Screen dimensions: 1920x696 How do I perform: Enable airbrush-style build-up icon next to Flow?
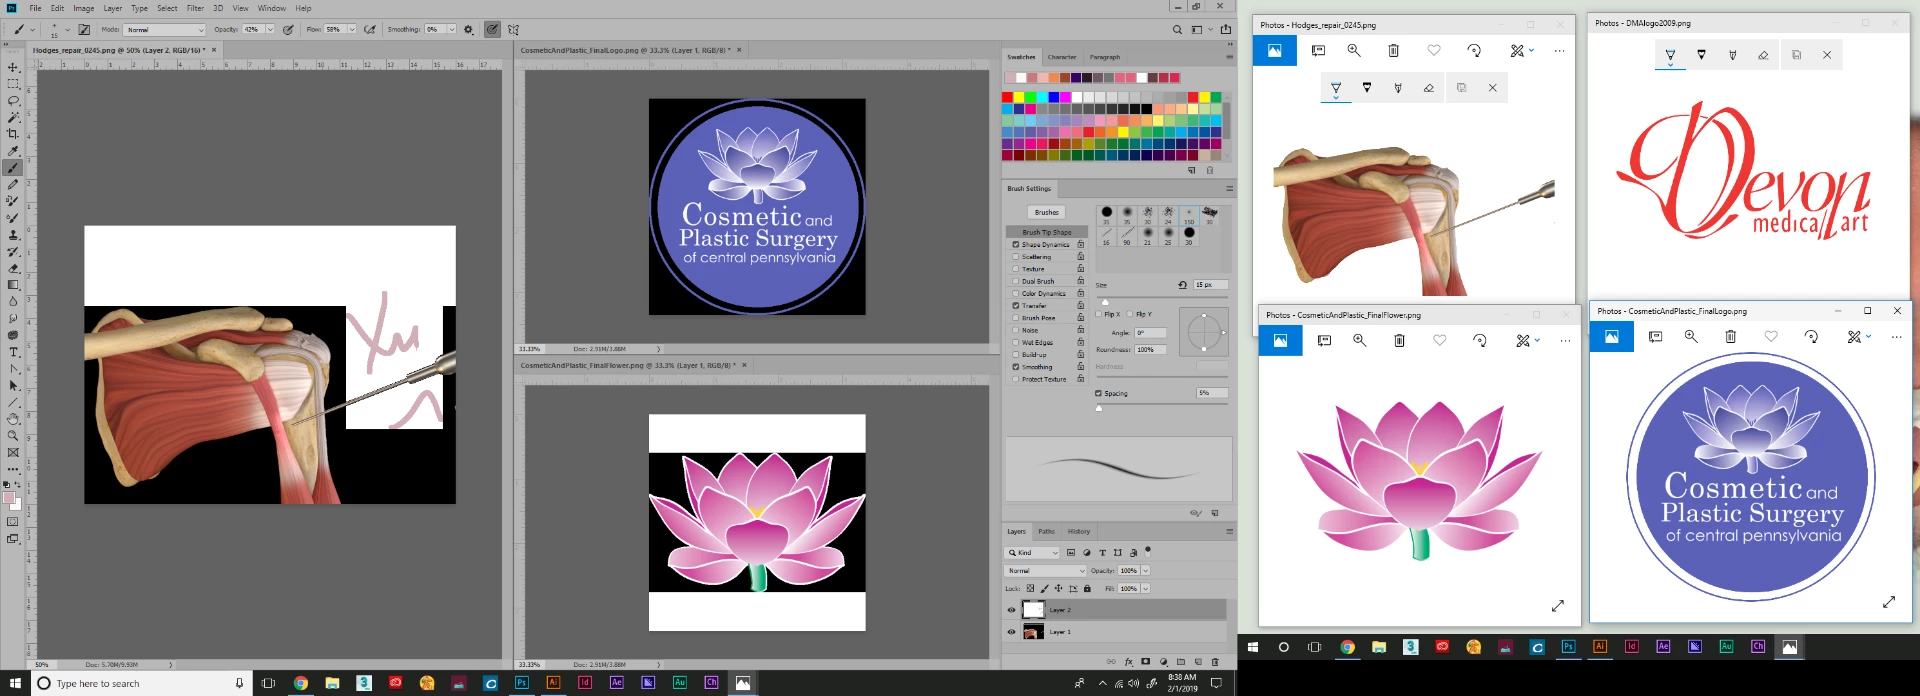click(370, 30)
